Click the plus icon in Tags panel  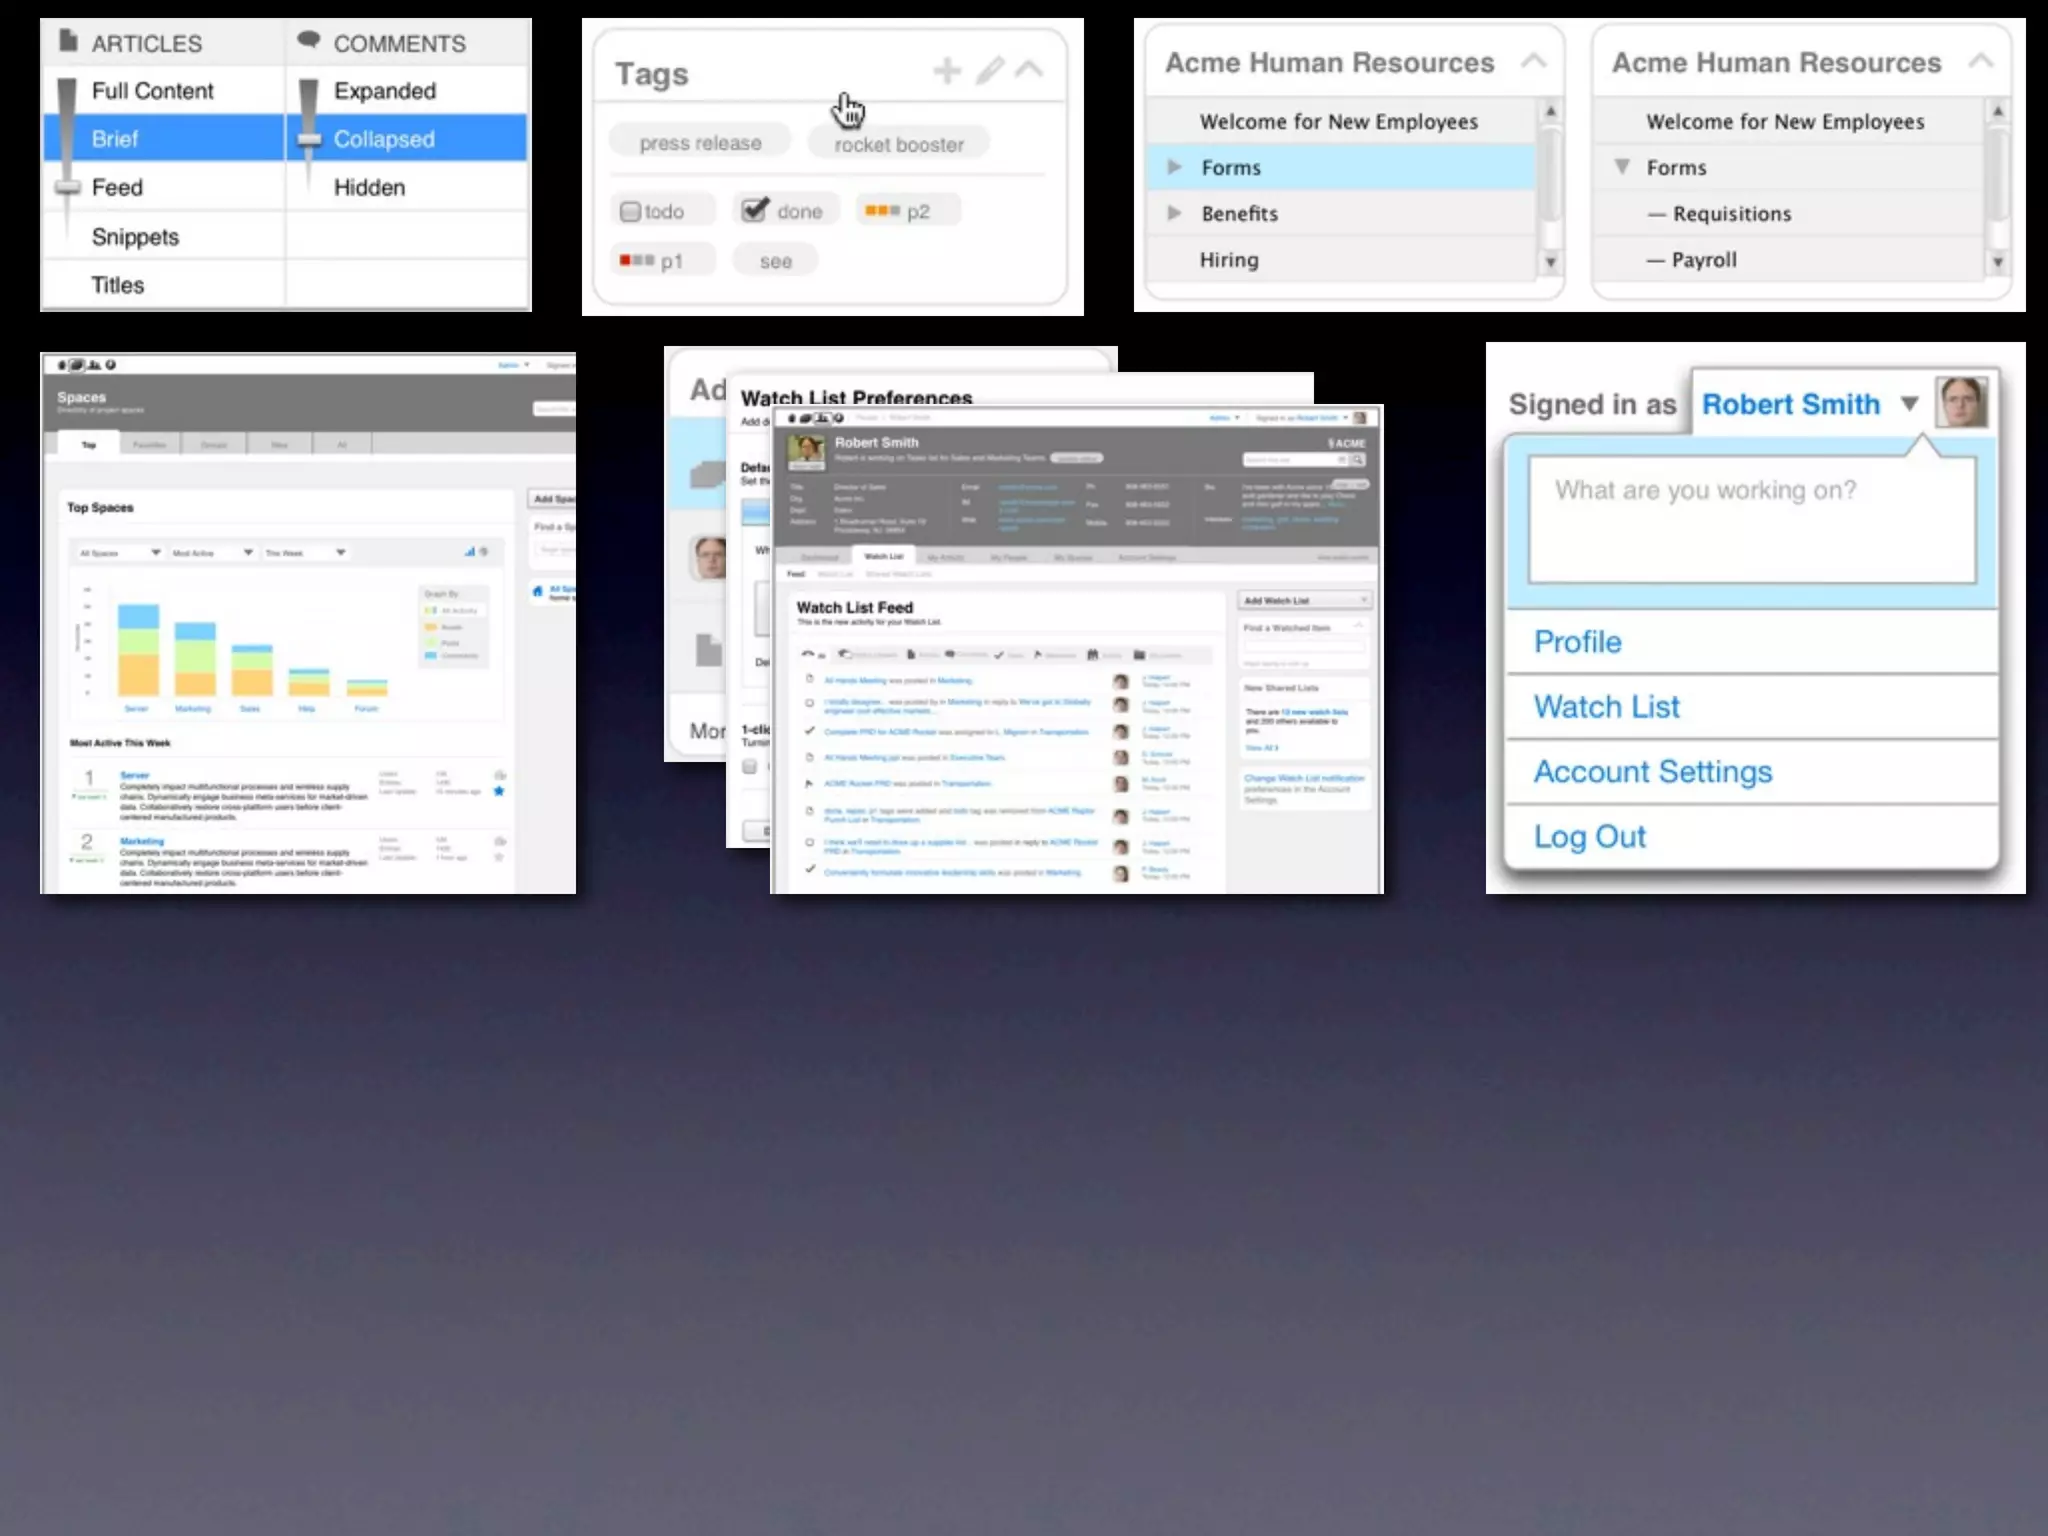pos(946,71)
